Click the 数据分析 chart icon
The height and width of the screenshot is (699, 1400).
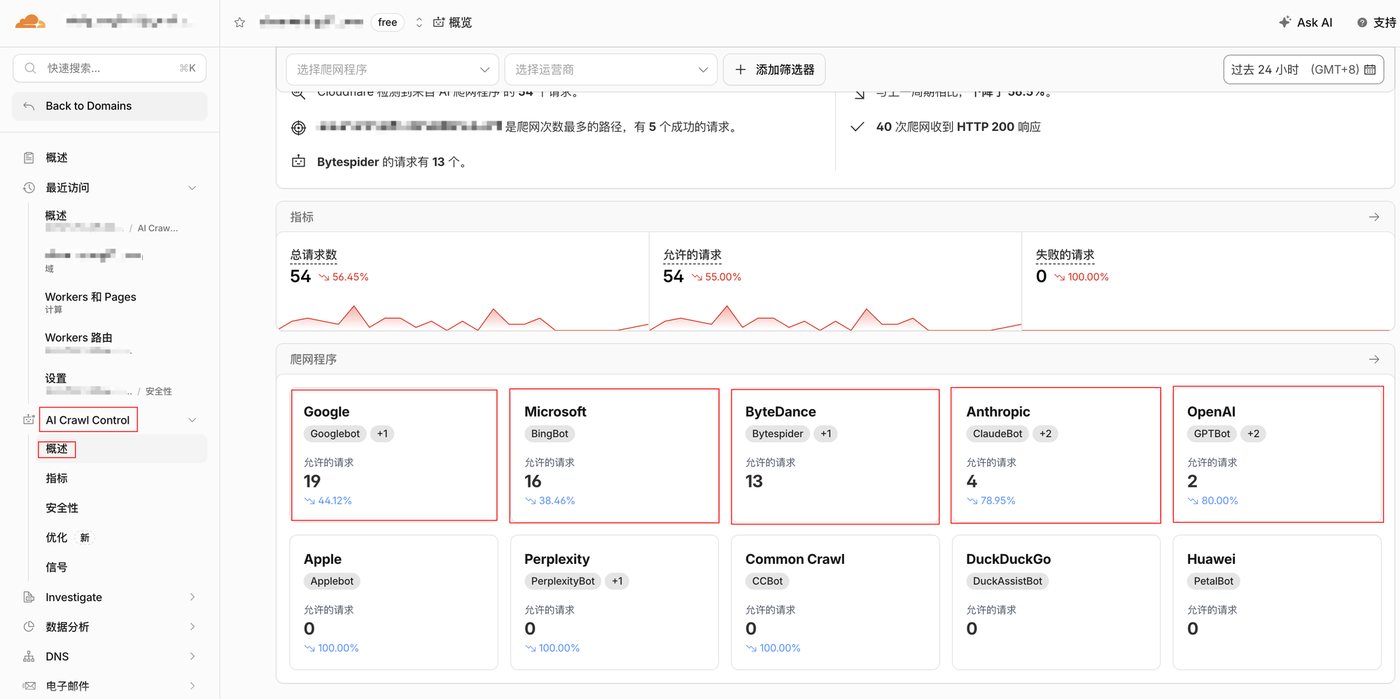point(28,627)
